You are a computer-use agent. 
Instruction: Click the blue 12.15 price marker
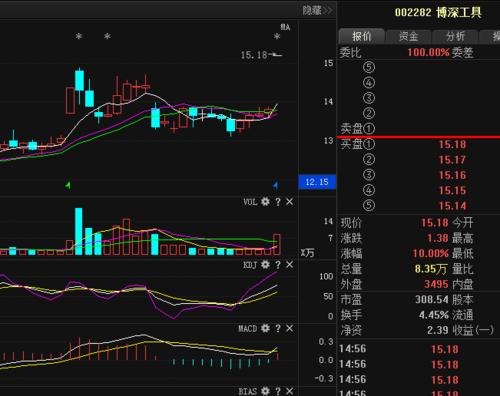click(317, 182)
